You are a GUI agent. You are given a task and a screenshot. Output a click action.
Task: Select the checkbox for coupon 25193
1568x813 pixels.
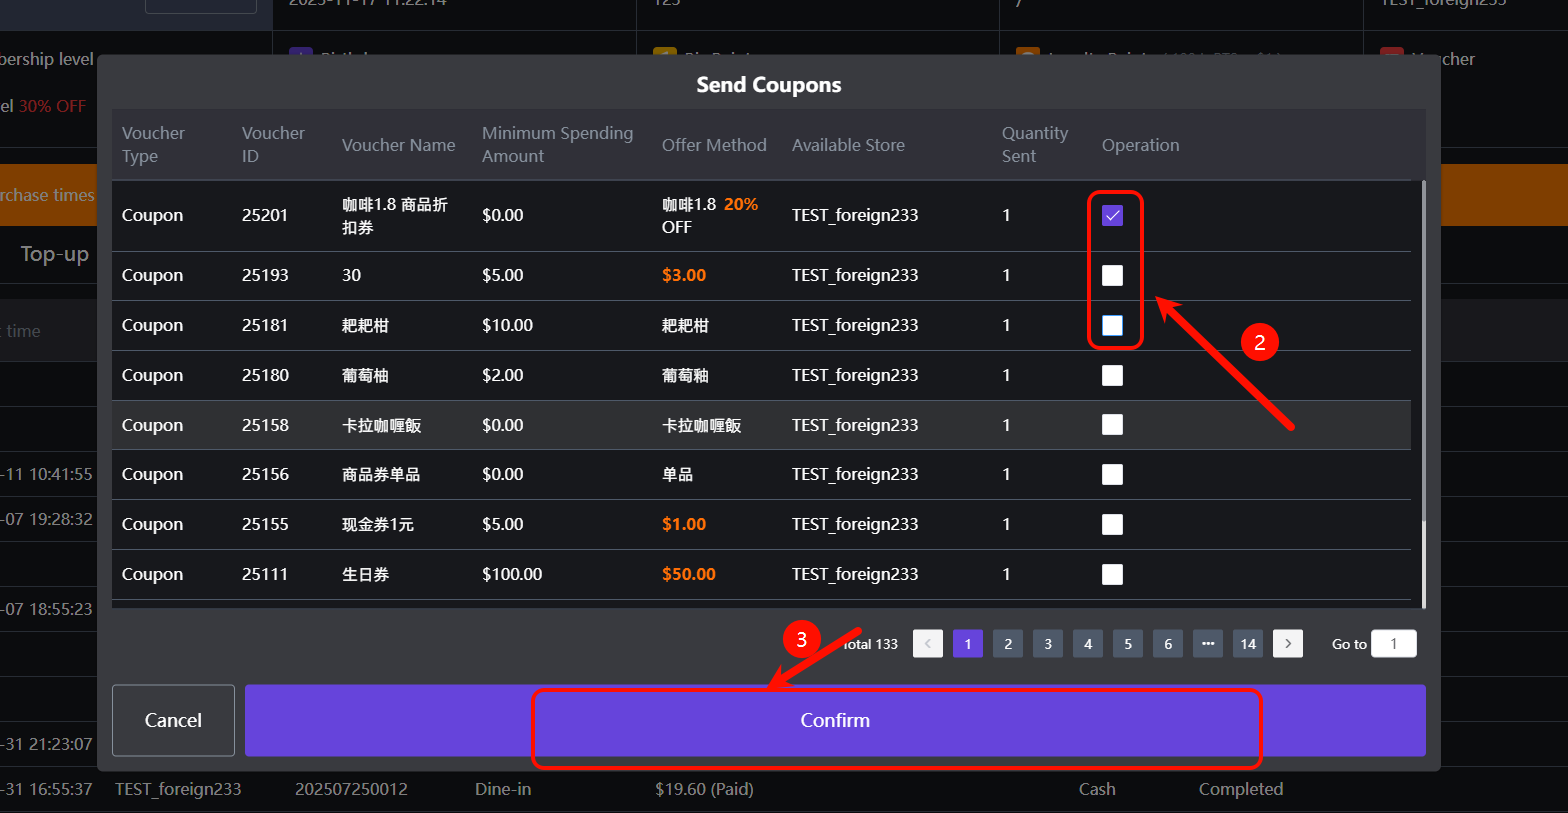[x=1112, y=276]
